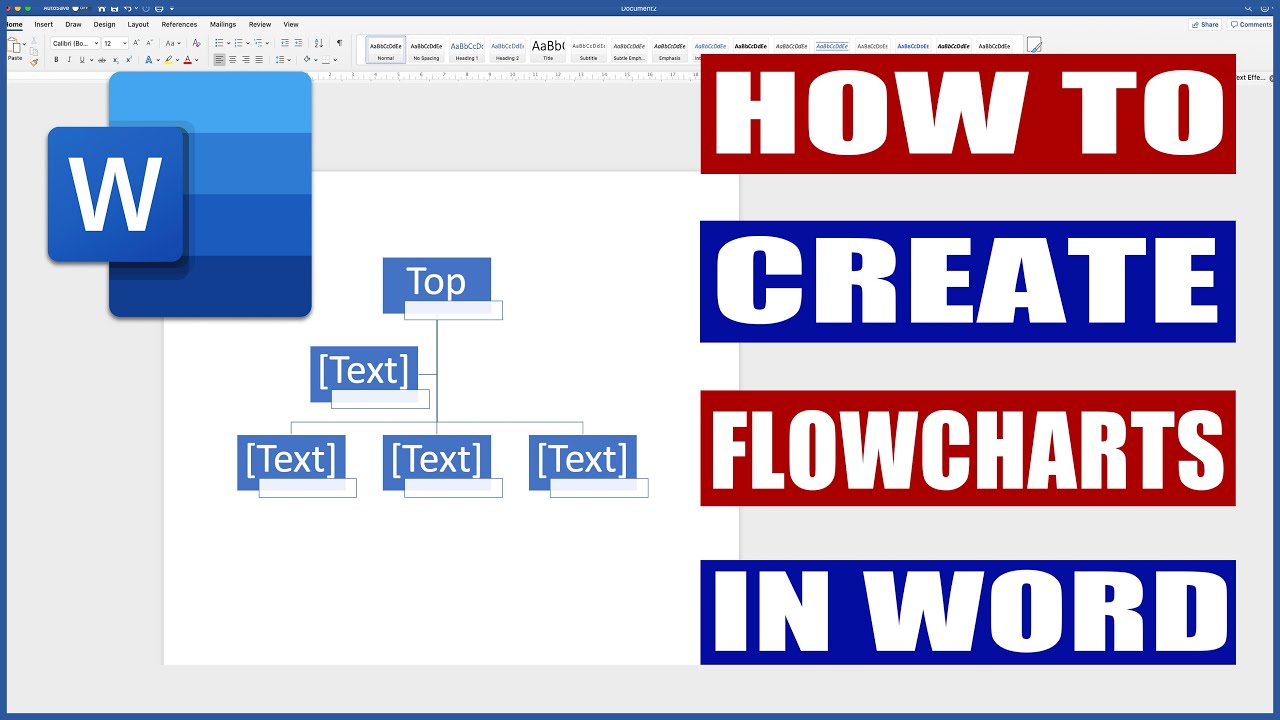Open Change Case Aa dropdown
This screenshot has height=720, width=1280.
tap(173, 43)
